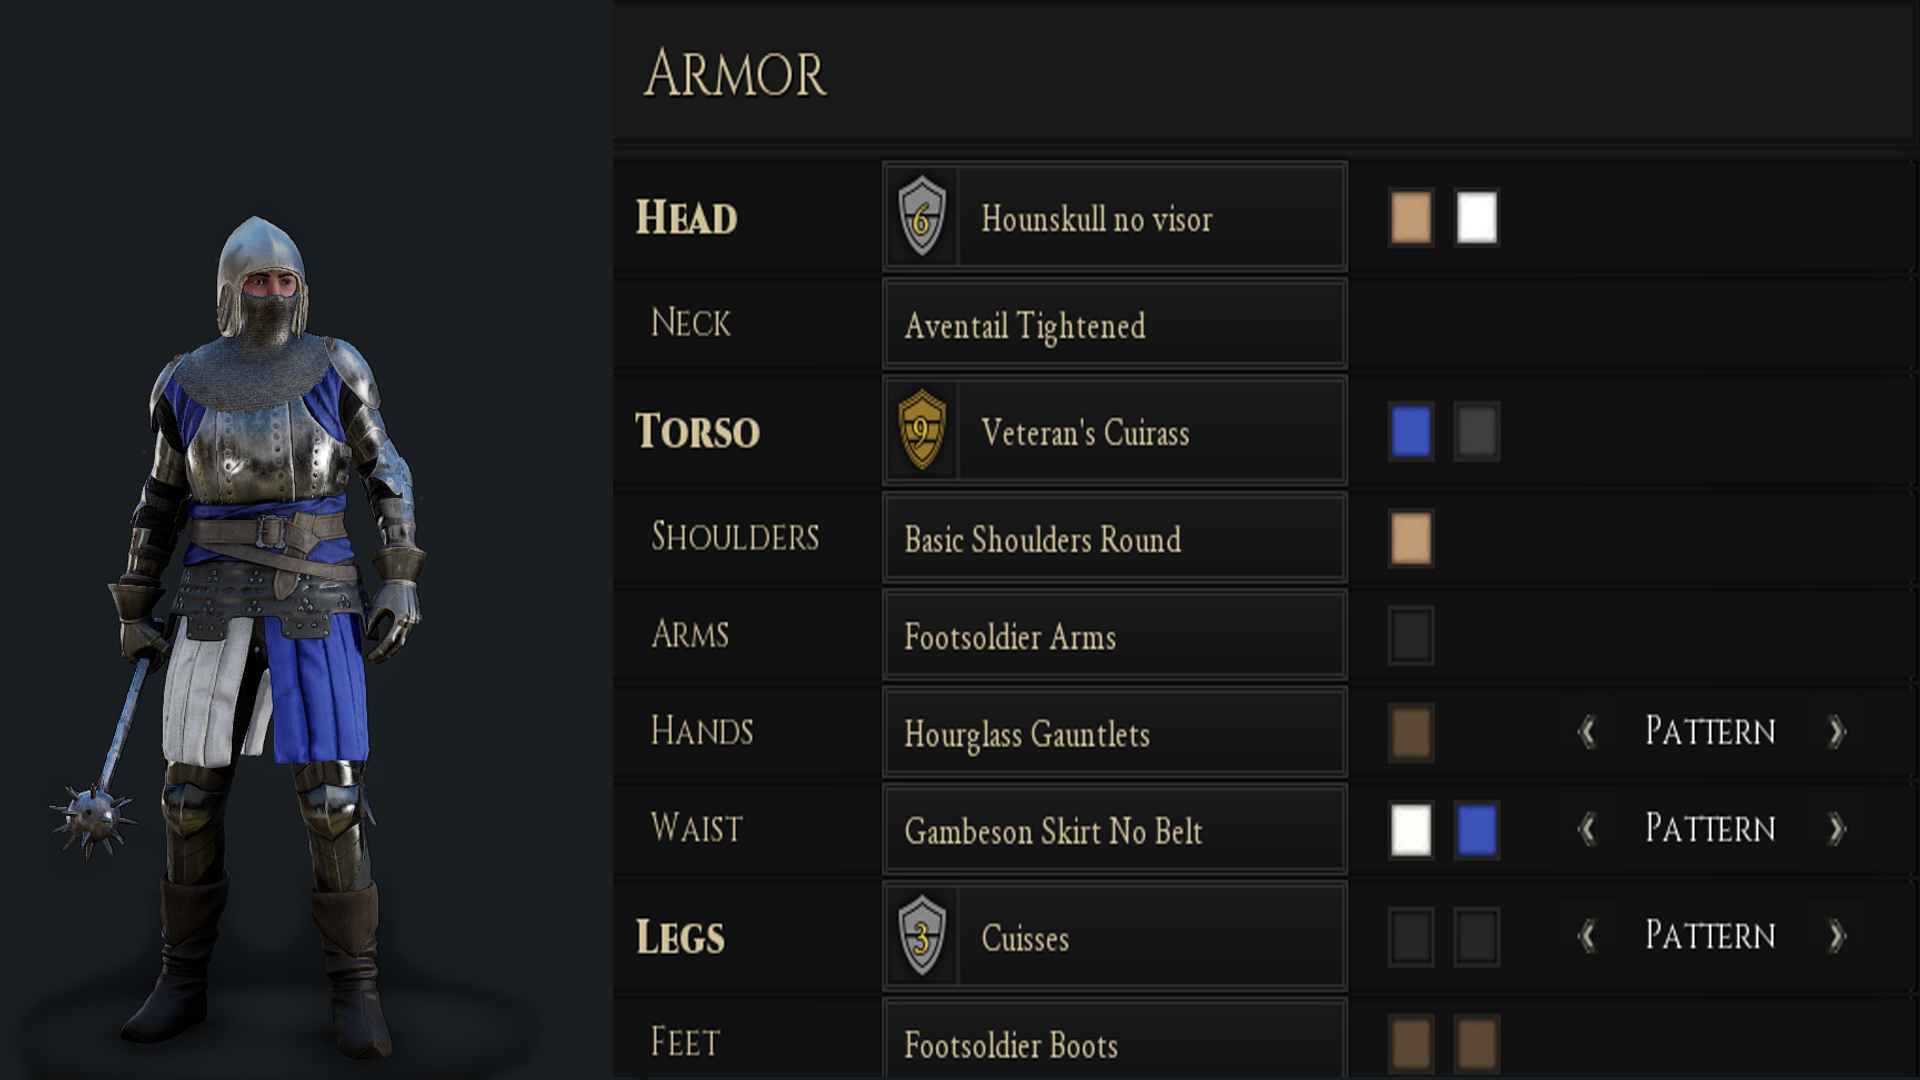Select previous Legs pattern arrow
Viewport: 1920px width, 1080px height.
click(1586, 936)
